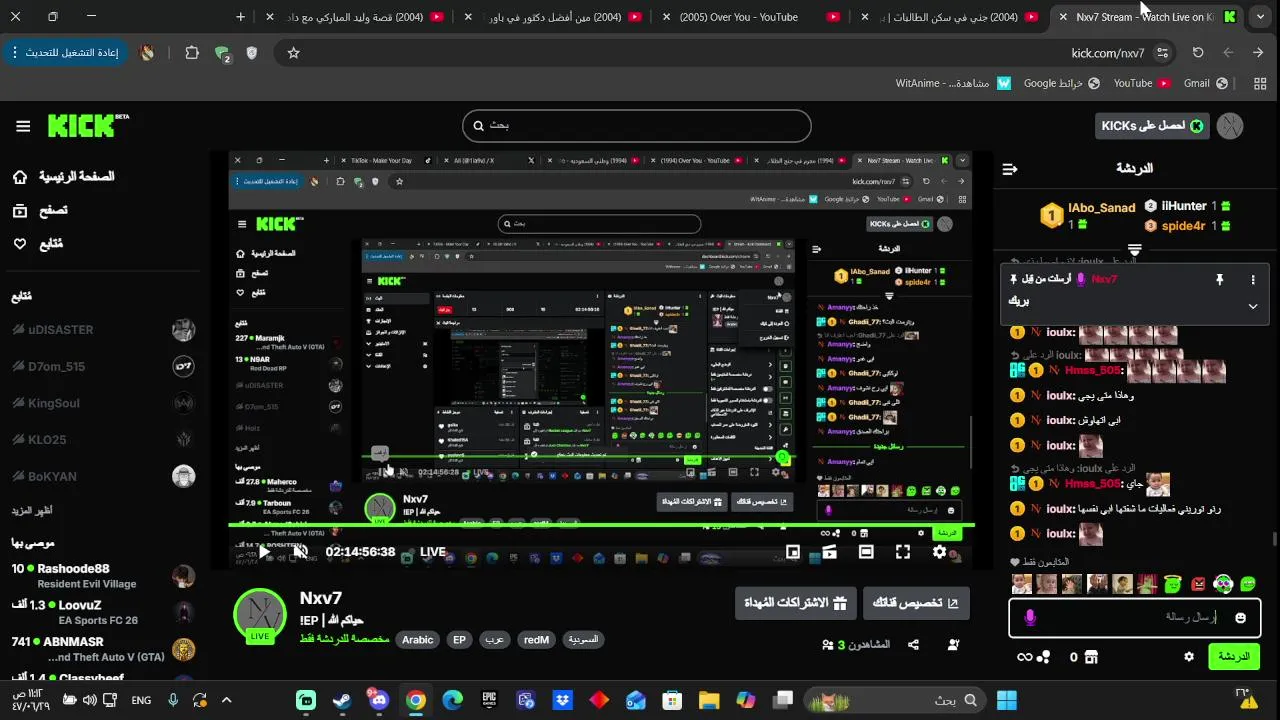This screenshot has height=720, width=1280.
Task: Open Steam from the taskbar
Action: click(342, 700)
